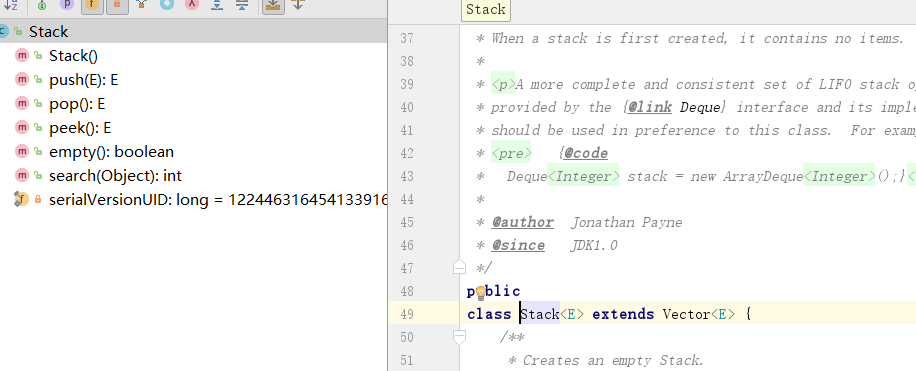Viewport: 916px width, 371px height.
Task: Sort structure members alphabetically
Action: tap(11, 5)
